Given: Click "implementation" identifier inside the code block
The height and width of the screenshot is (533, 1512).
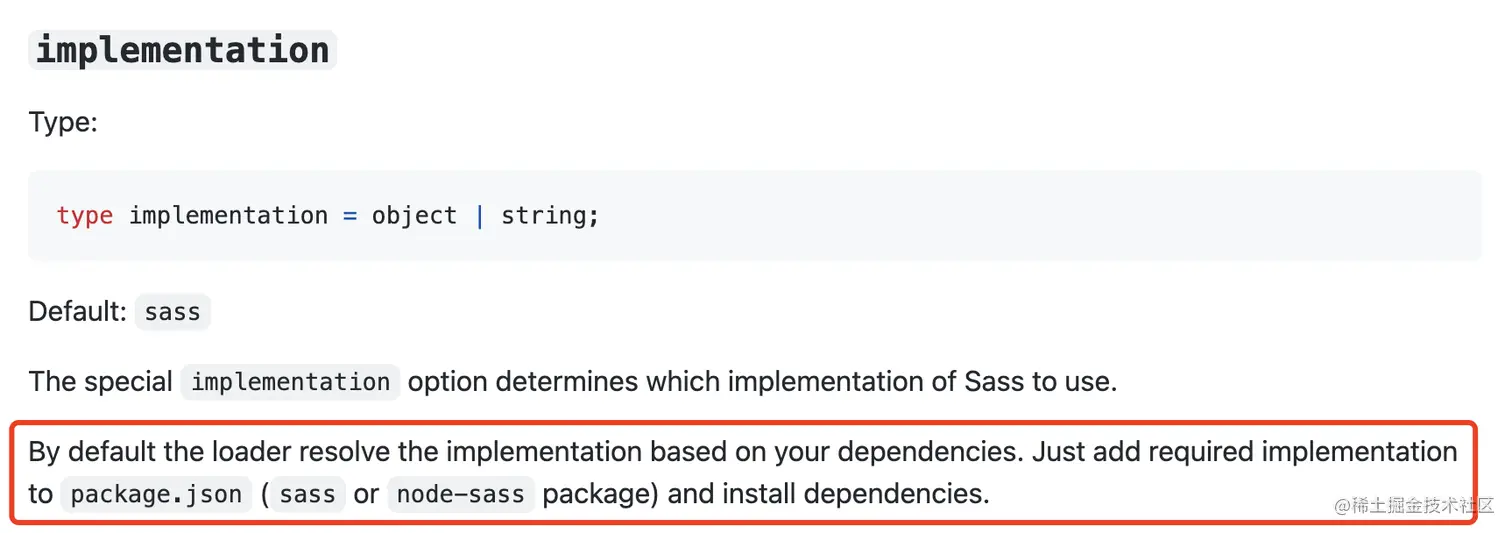Looking at the screenshot, I should point(228,216).
